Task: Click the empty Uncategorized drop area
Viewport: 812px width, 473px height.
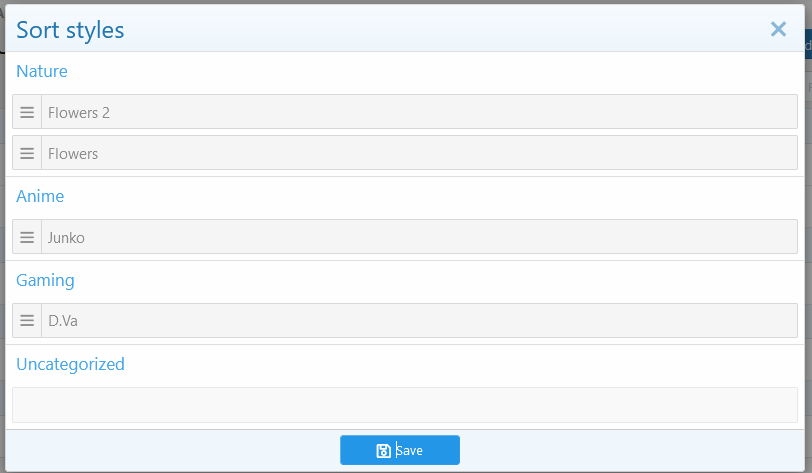Action: pyautogui.click(x=405, y=405)
